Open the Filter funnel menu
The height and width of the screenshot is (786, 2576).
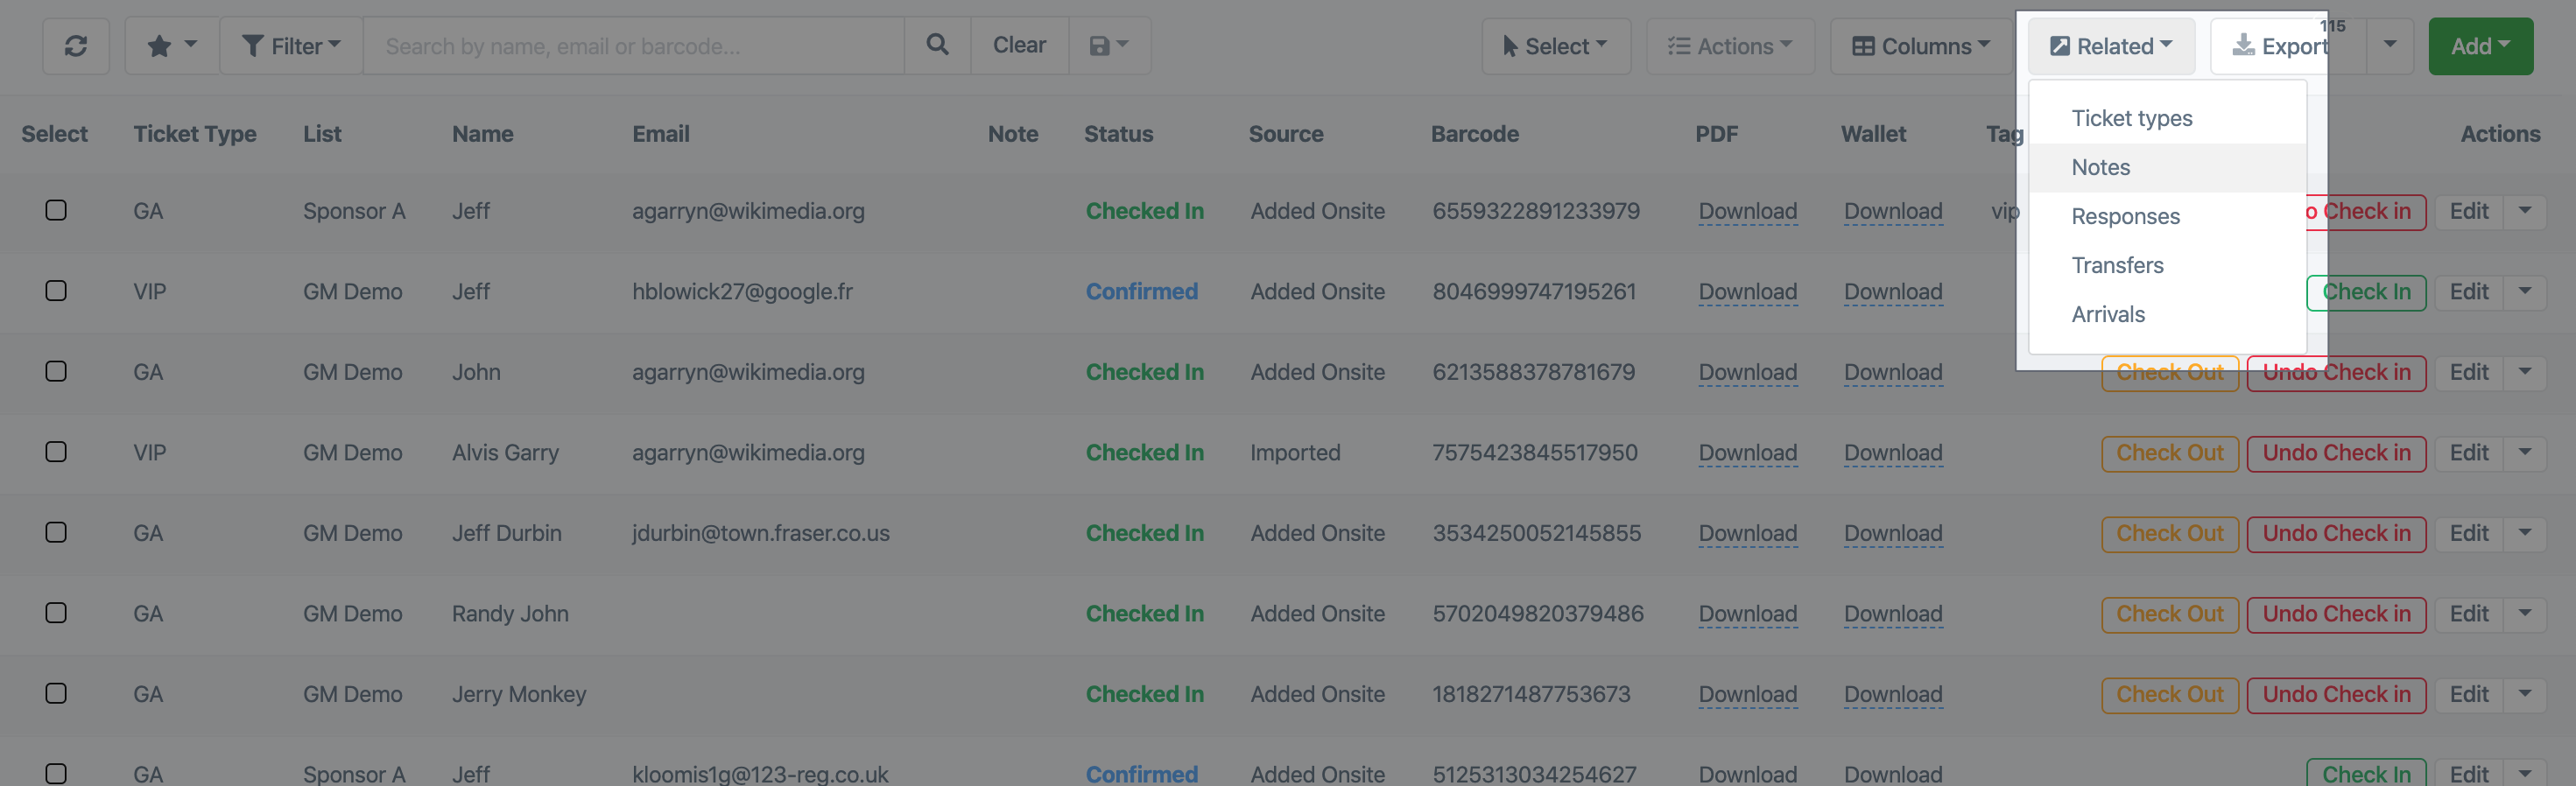(x=291, y=46)
